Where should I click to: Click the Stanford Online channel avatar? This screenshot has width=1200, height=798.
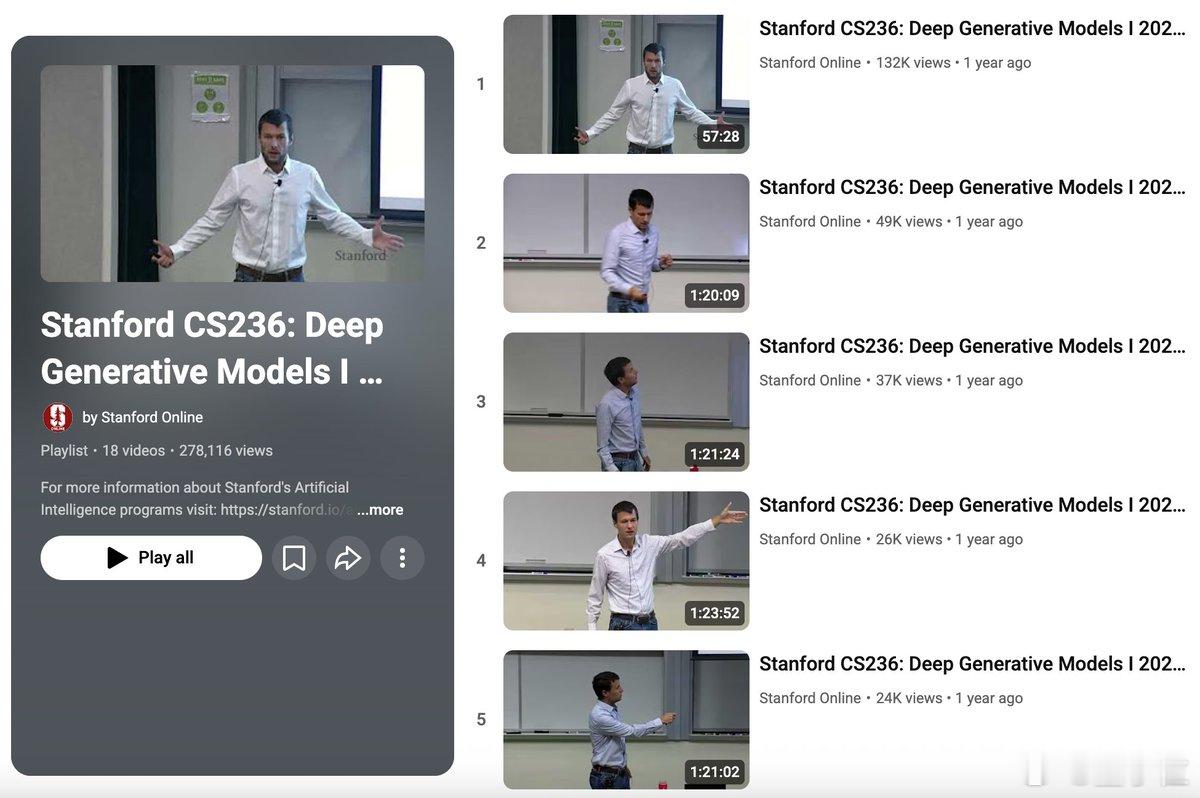point(58,417)
